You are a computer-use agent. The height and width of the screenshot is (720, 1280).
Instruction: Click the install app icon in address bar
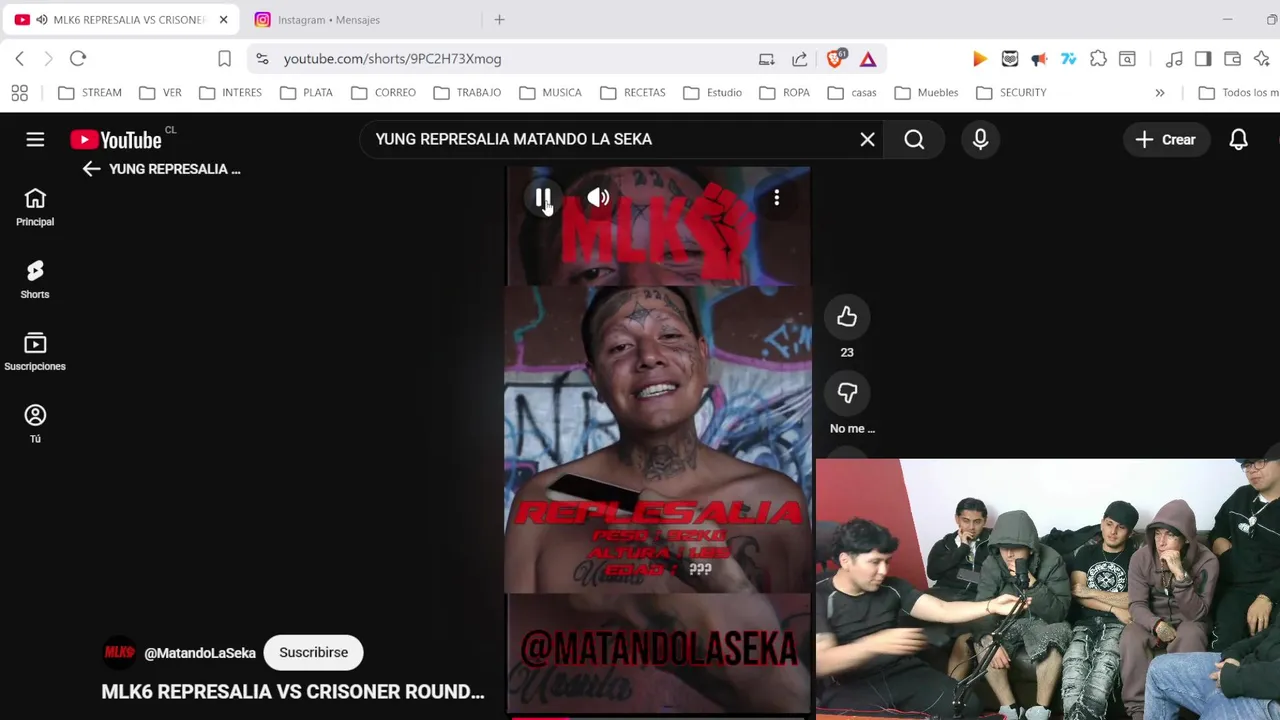coord(766,59)
